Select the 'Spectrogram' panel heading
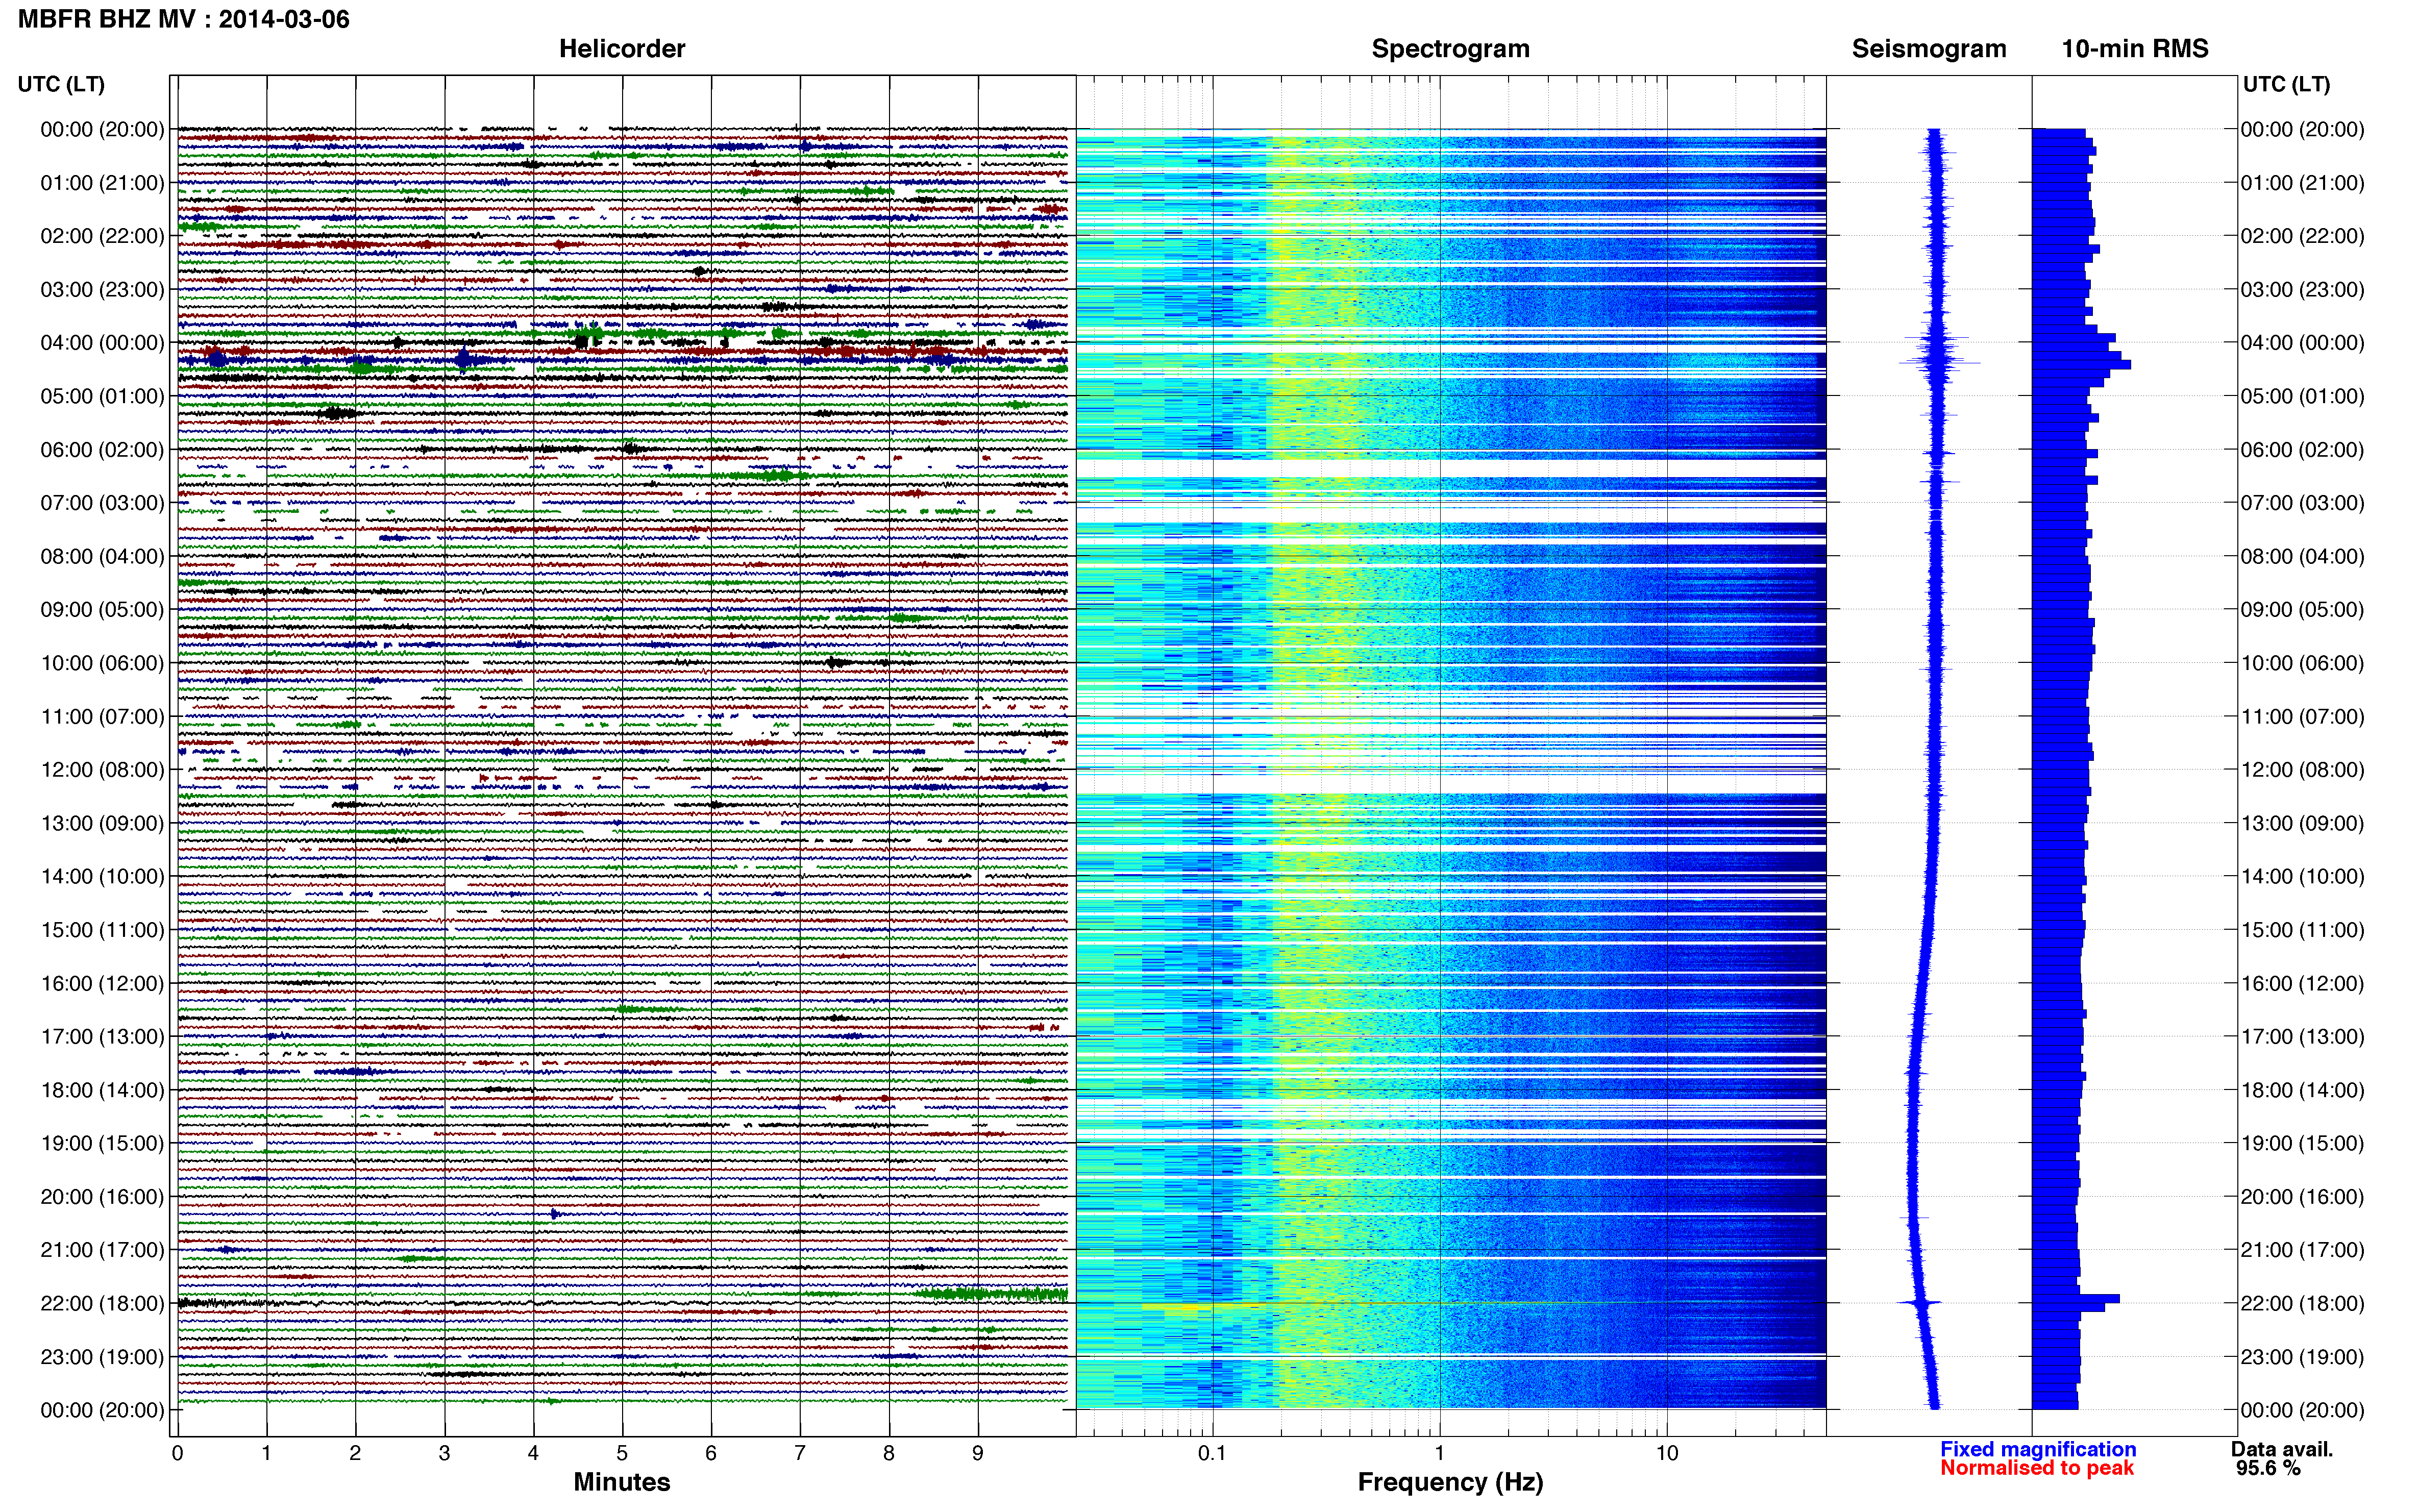Viewport: 2419px width, 1512px height. (1450, 49)
